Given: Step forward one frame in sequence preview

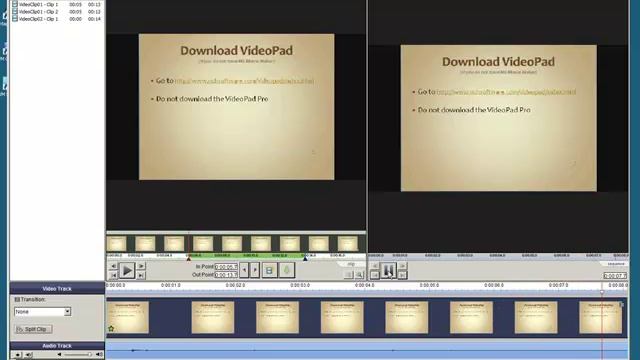Looking at the screenshot, I should [402, 266].
